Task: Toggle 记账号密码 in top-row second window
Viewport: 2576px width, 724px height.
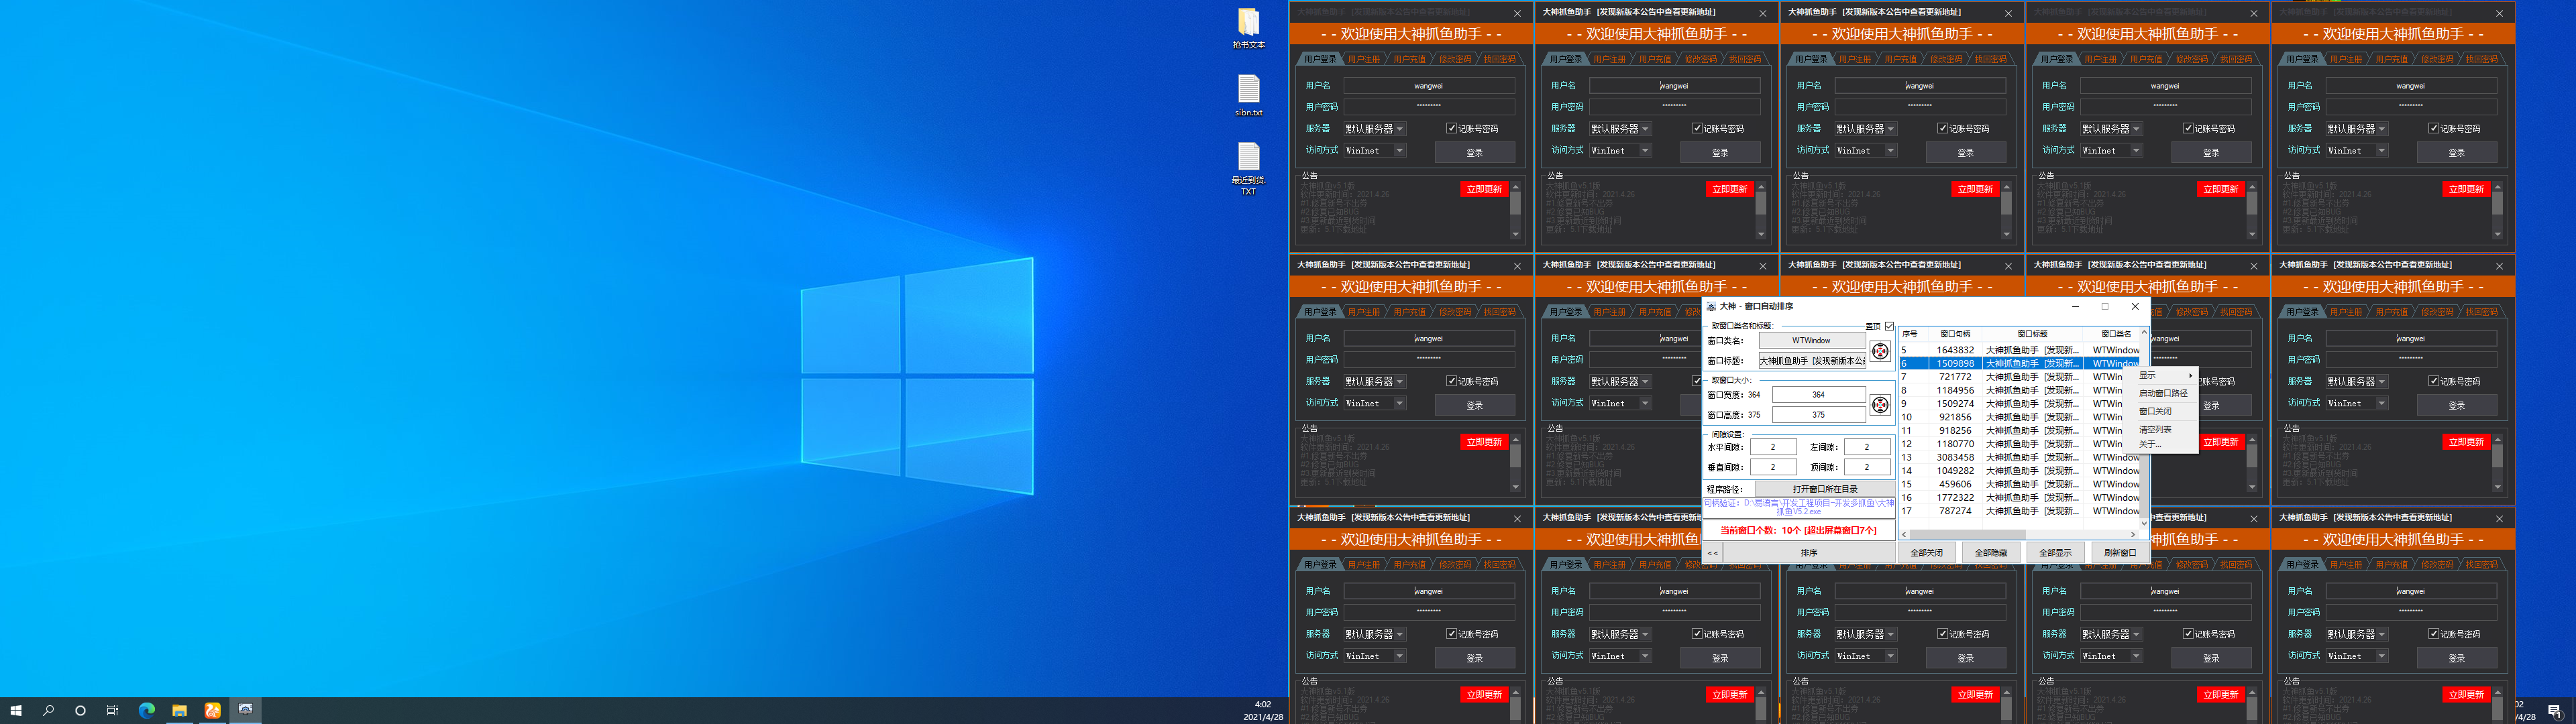Action: pyautogui.click(x=1697, y=128)
